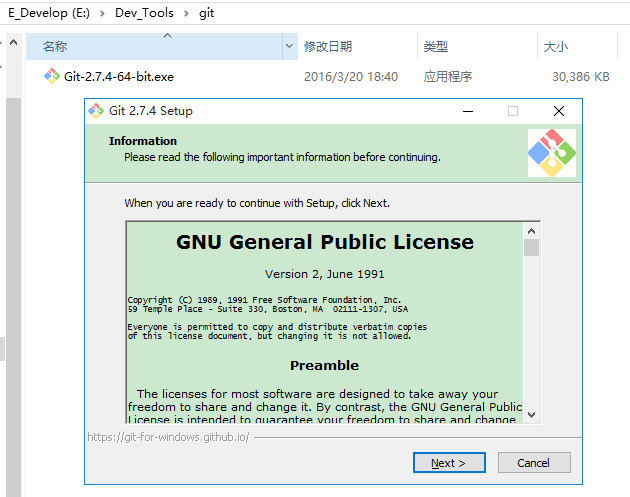The width and height of the screenshot is (630, 497).
Task: Cancel the Git 2.7.4 Setup installer
Action: click(534, 463)
